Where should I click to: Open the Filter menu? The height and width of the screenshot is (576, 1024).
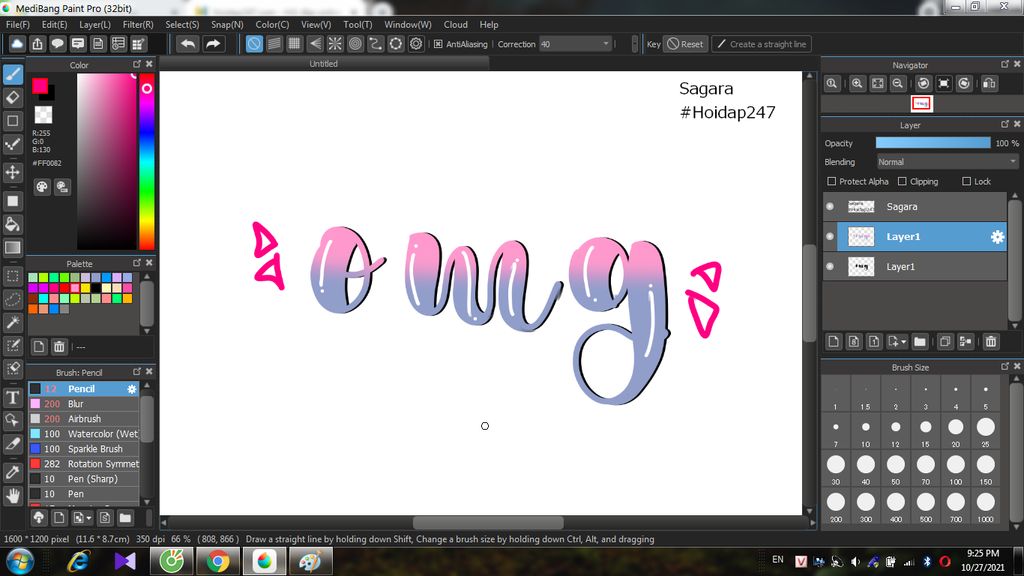point(139,24)
